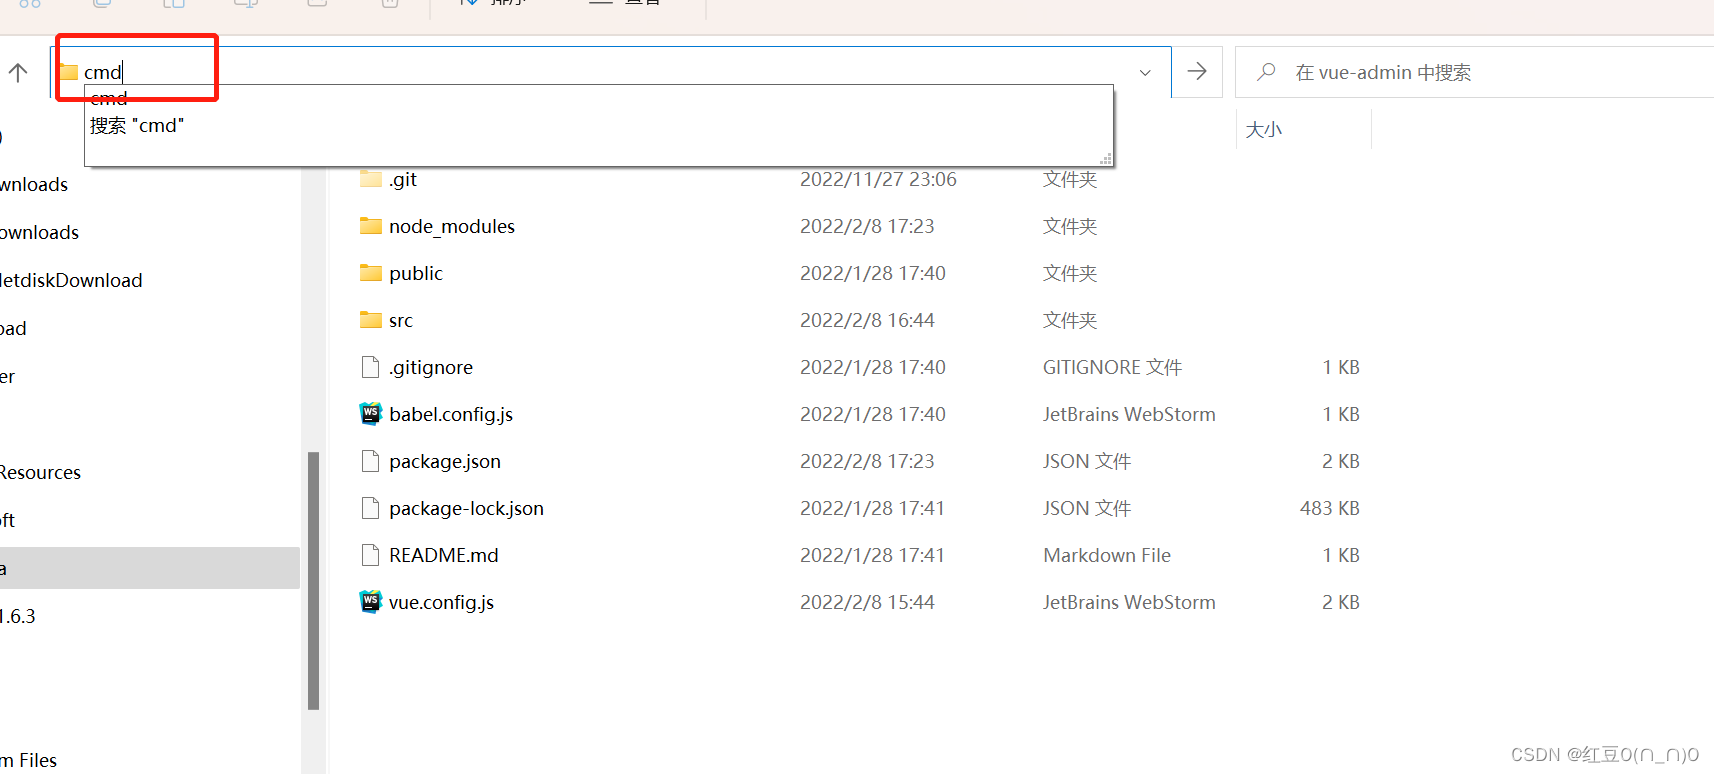Click the search magnifier icon
1714x774 pixels.
coord(1266,72)
